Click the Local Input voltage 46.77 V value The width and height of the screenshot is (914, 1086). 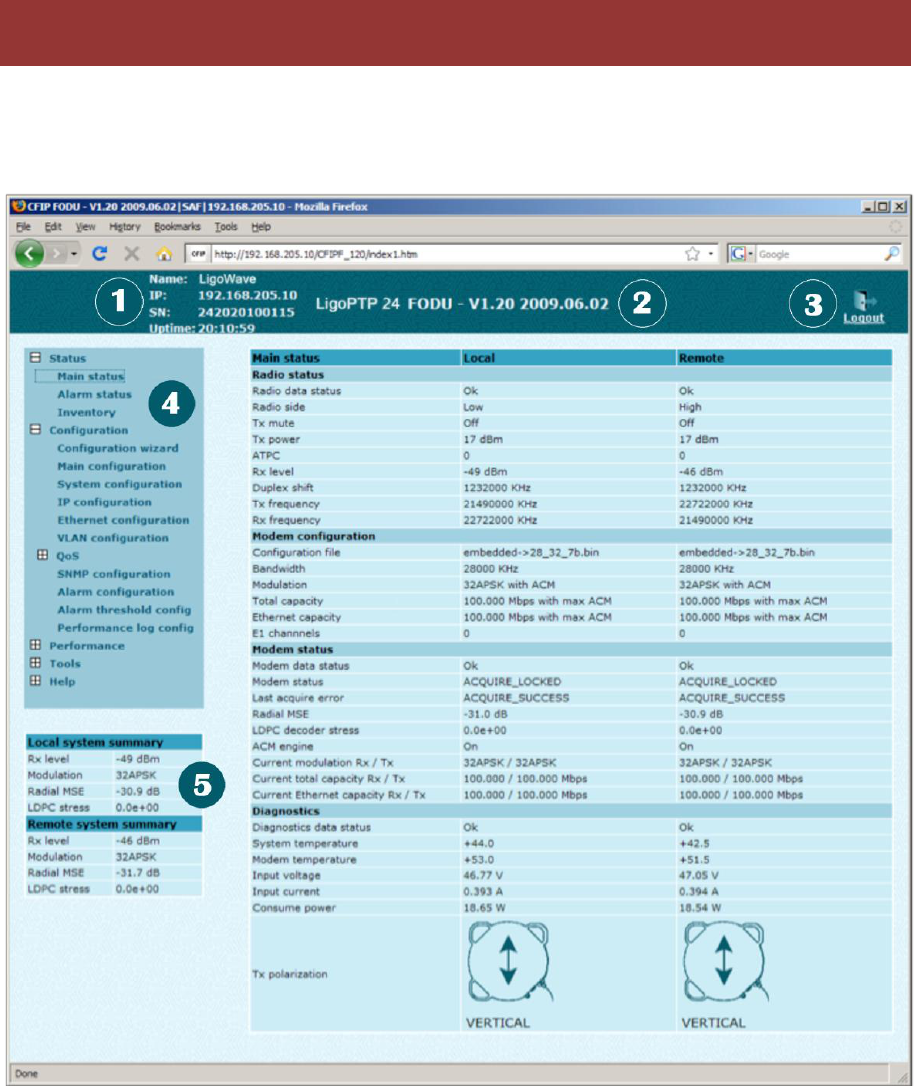(x=483, y=875)
